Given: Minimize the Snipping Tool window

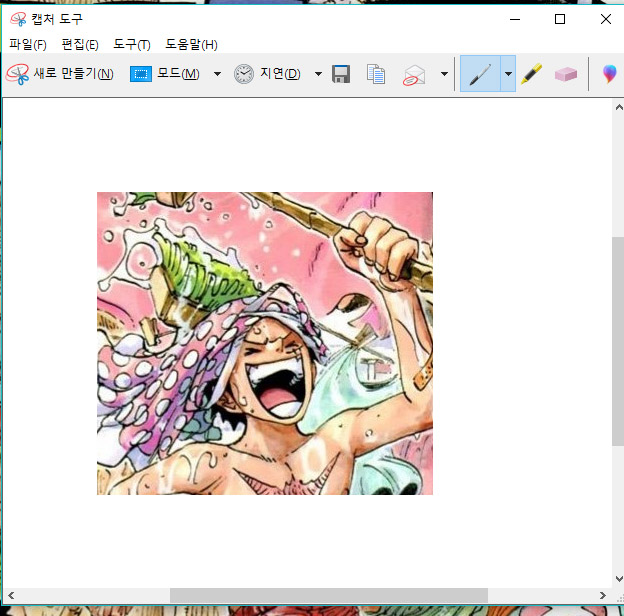Looking at the screenshot, I should [x=515, y=19].
